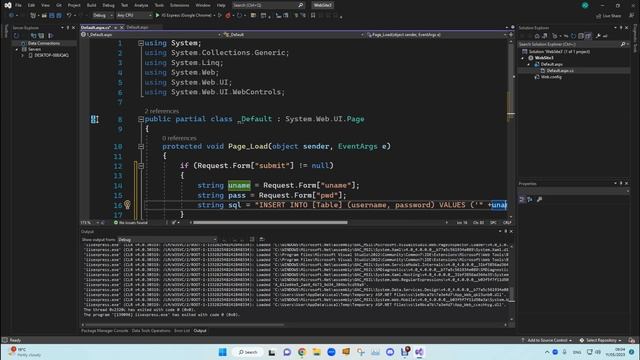Select Web.config in Solution Explorer
The width and height of the screenshot is (640, 360).
(551, 77)
